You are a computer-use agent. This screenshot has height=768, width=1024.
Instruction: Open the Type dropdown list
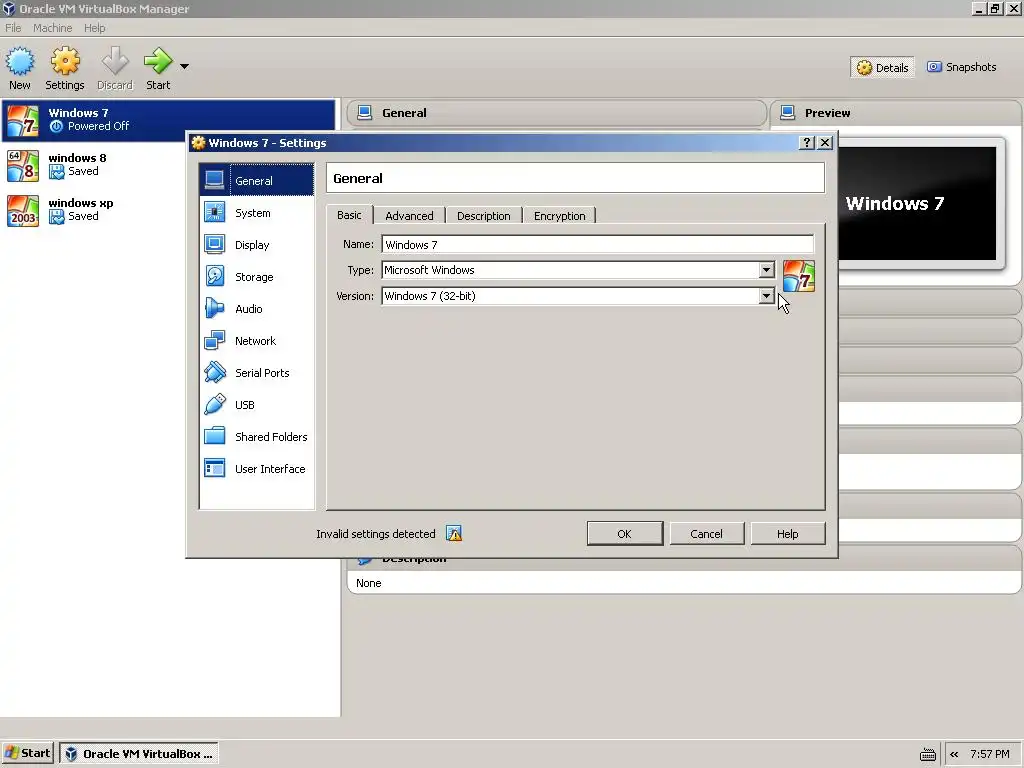766,270
